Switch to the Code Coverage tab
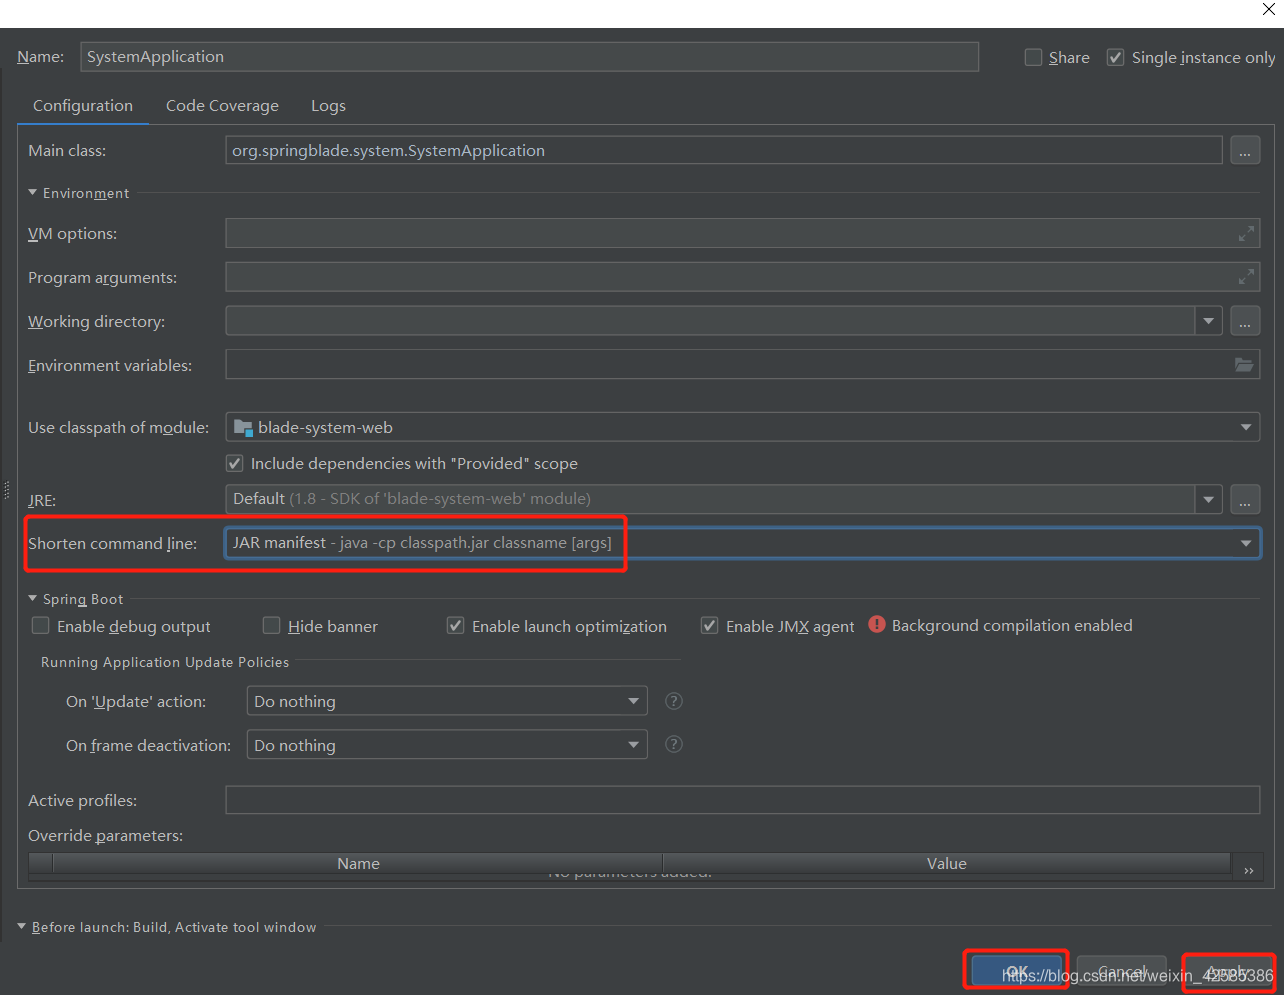Screen dimensions: 1284x995 [x=222, y=105]
